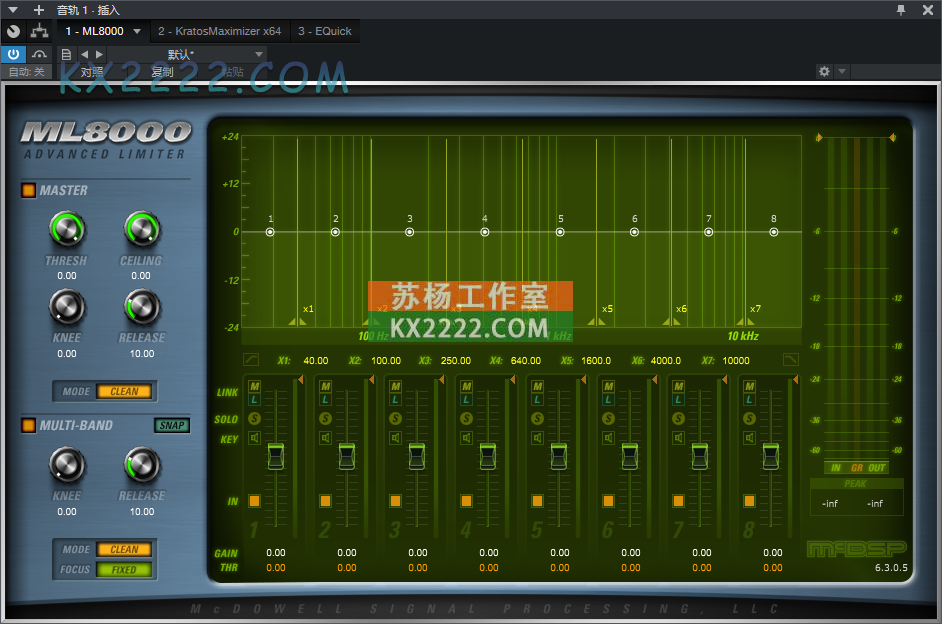Image resolution: width=942 pixels, height=624 pixels.
Task: Click the multi-band KNEE knob
Action: tap(67, 465)
